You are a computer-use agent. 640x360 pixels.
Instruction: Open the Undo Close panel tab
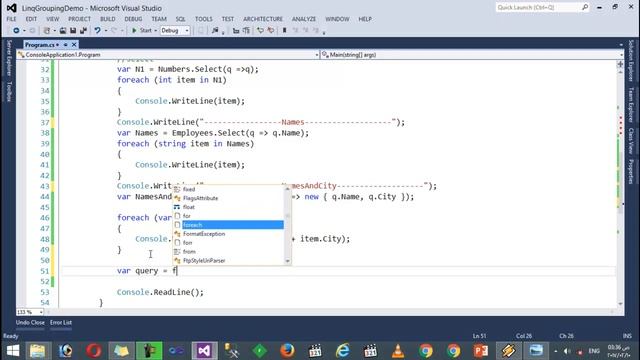30,322
